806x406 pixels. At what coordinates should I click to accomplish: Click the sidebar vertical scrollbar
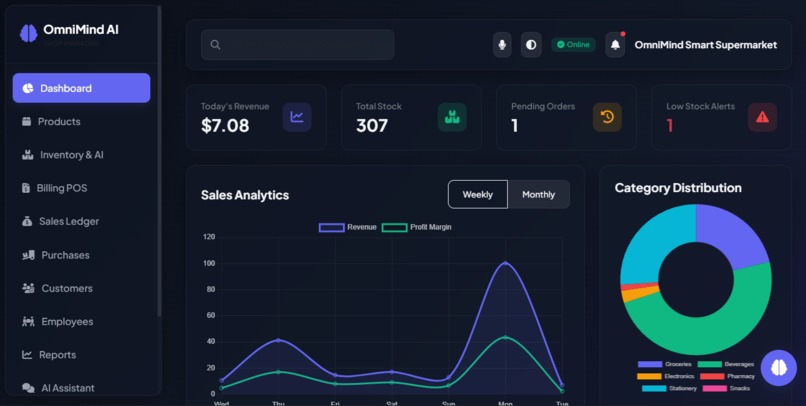click(159, 162)
